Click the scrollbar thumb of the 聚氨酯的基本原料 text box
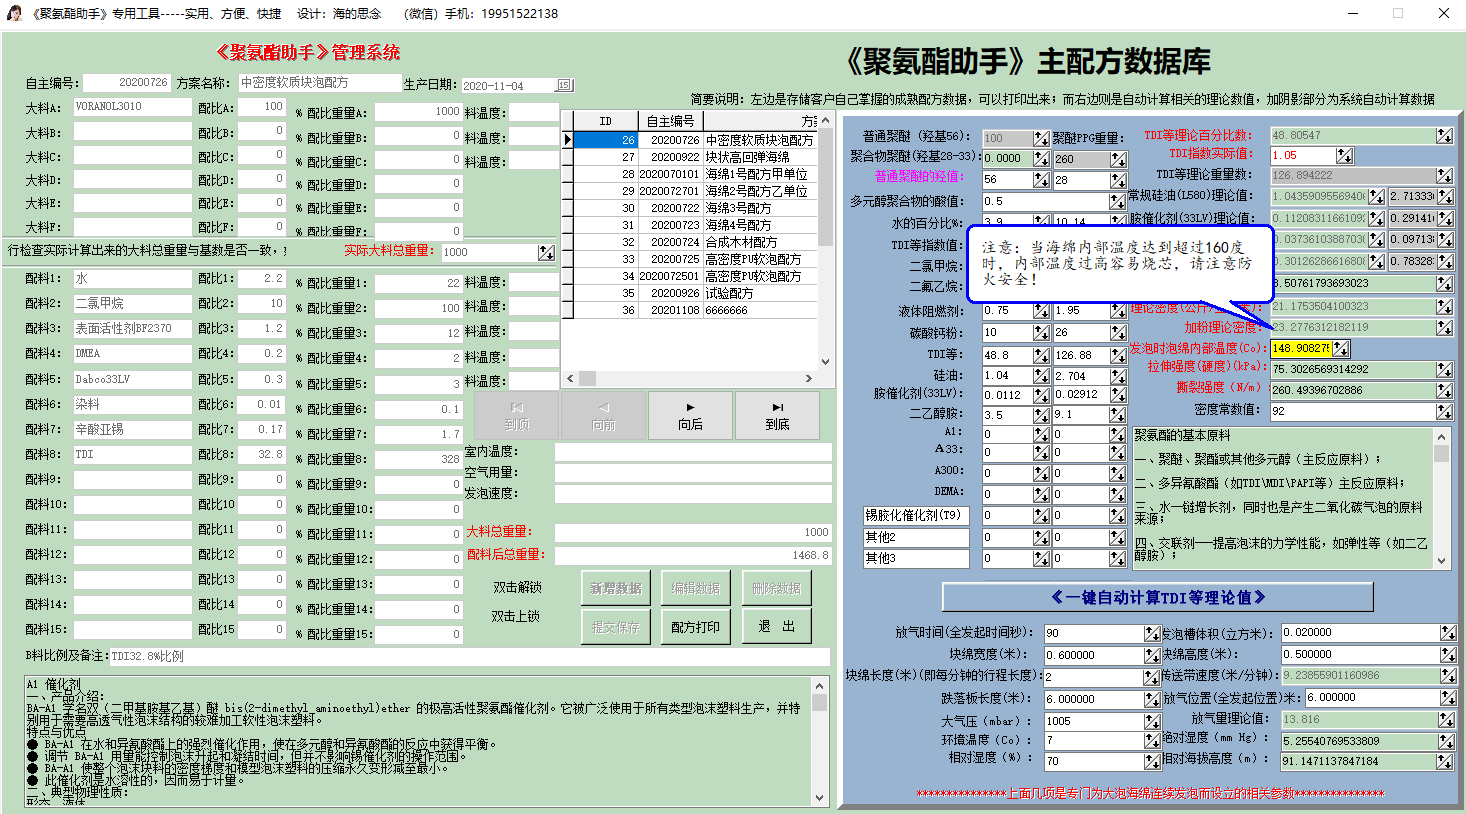The width and height of the screenshot is (1466, 814). pyautogui.click(x=1442, y=454)
